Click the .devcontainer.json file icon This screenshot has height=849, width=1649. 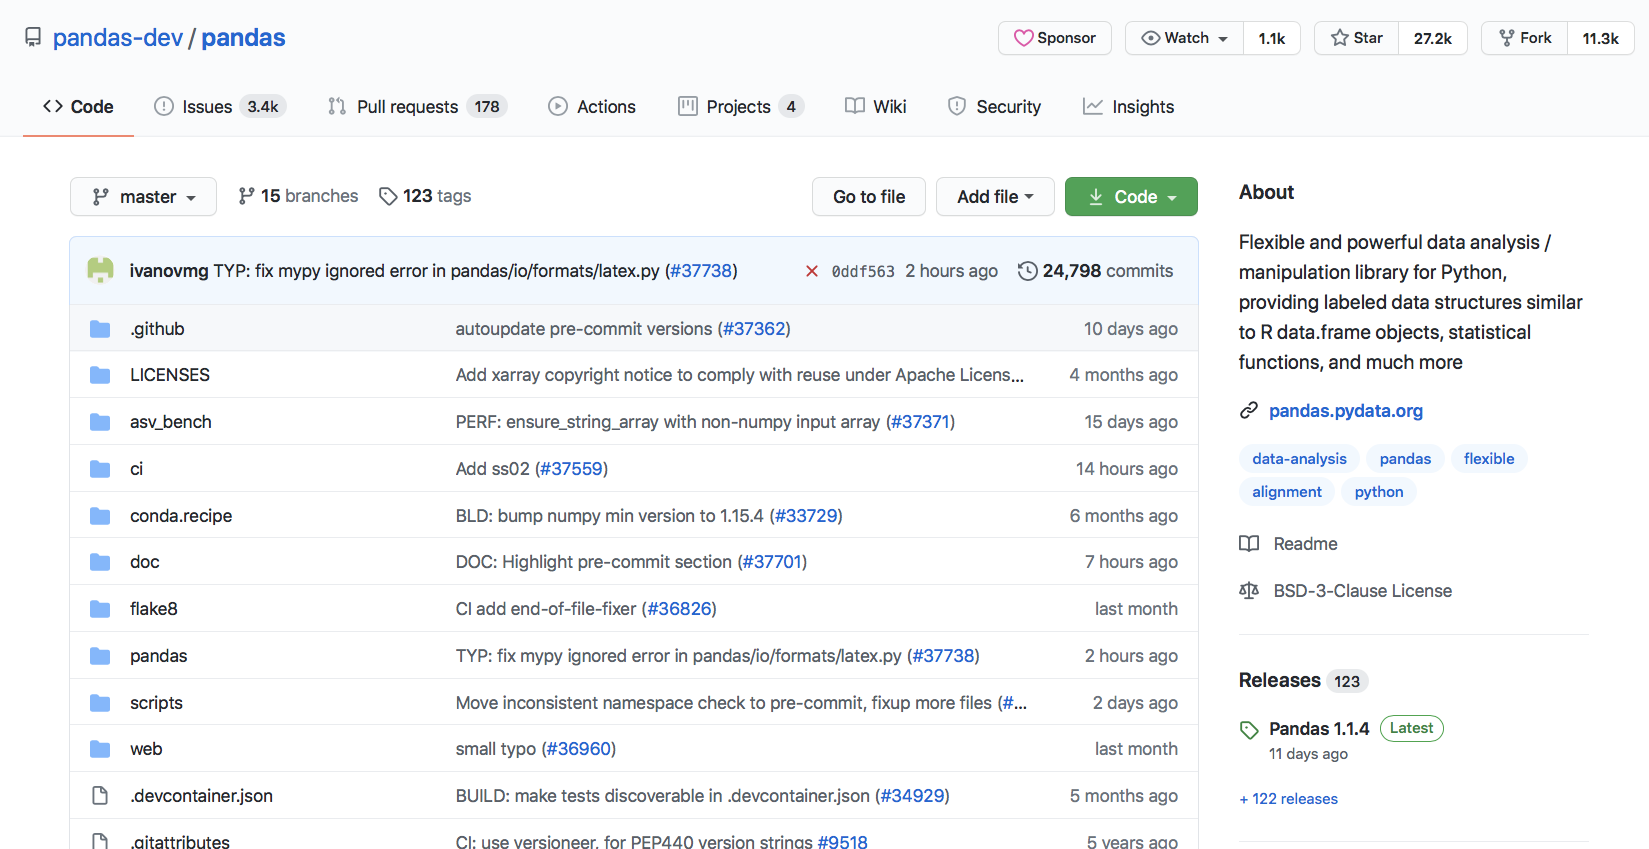[100, 796]
